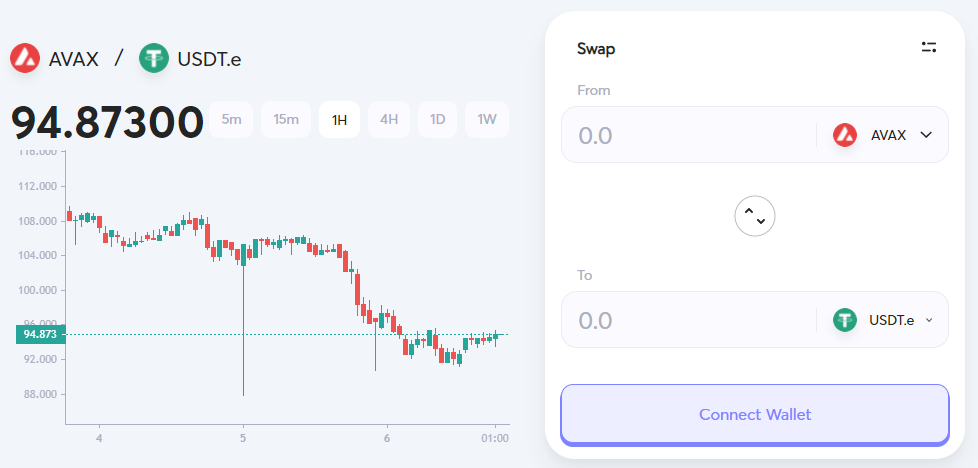
Task: Click the long-wick candle at date 5
Action: coord(243,320)
